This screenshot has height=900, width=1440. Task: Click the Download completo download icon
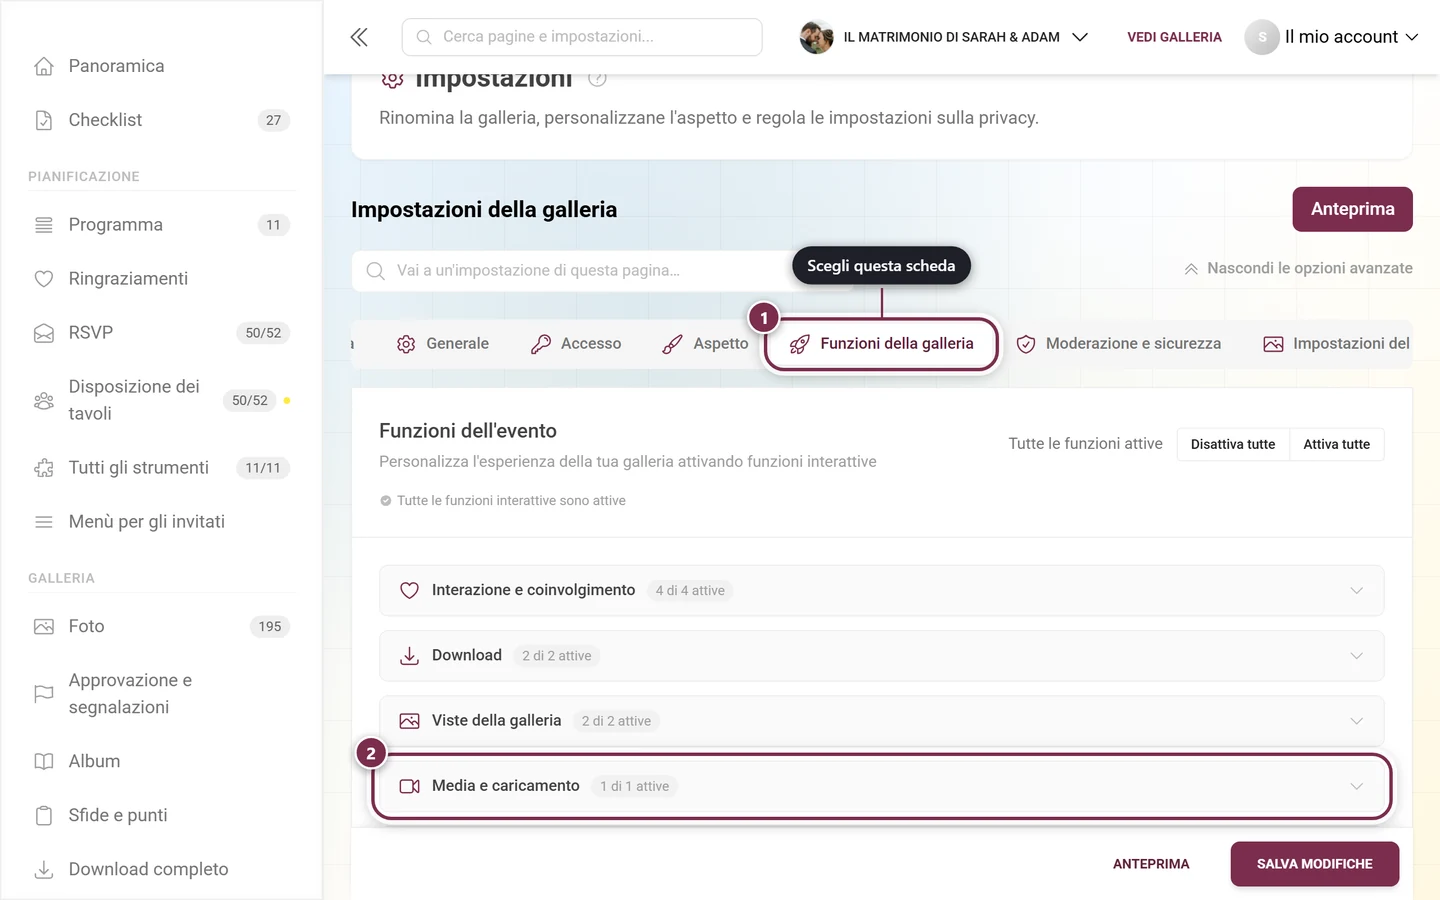(44, 870)
